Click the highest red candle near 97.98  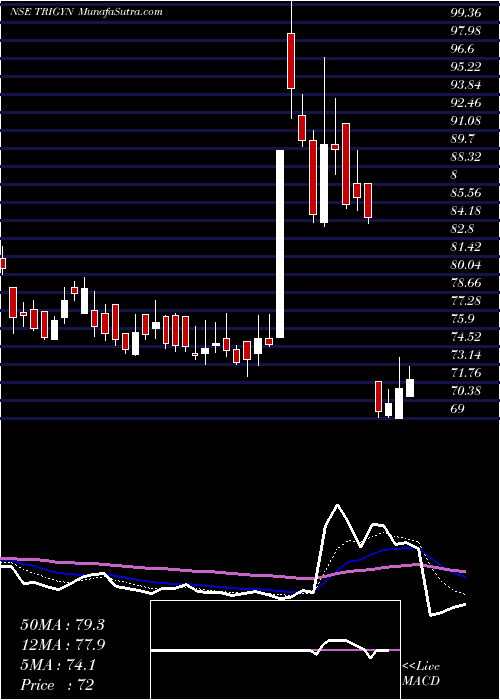[x=291, y=61]
